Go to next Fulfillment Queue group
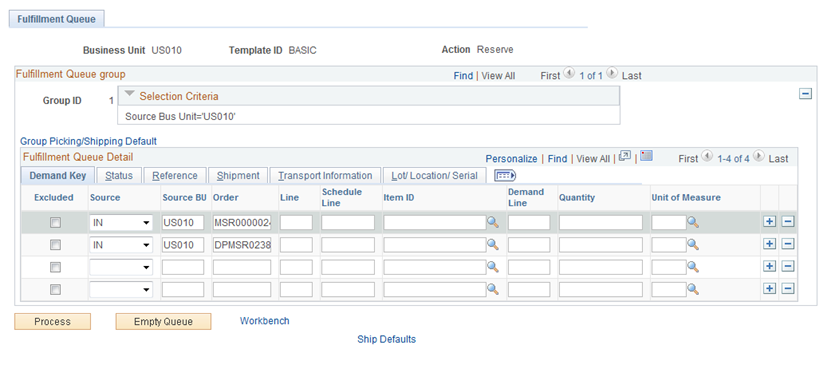 tap(611, 74)
